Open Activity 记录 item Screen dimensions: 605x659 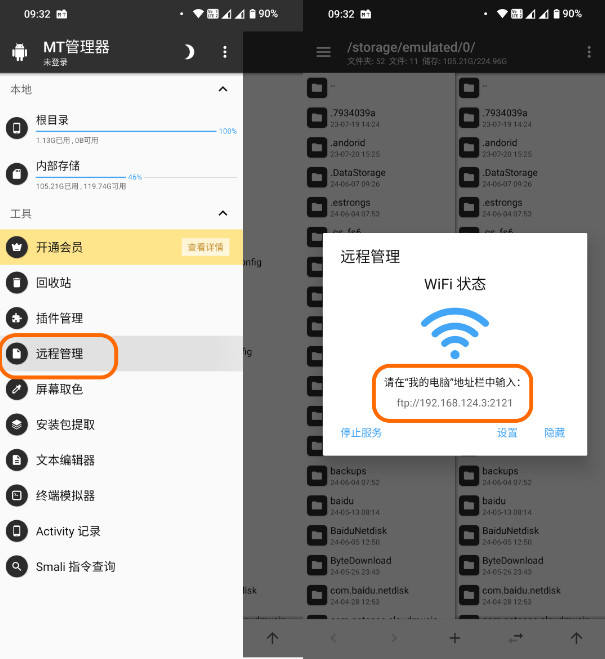click(x=121, y=531)
